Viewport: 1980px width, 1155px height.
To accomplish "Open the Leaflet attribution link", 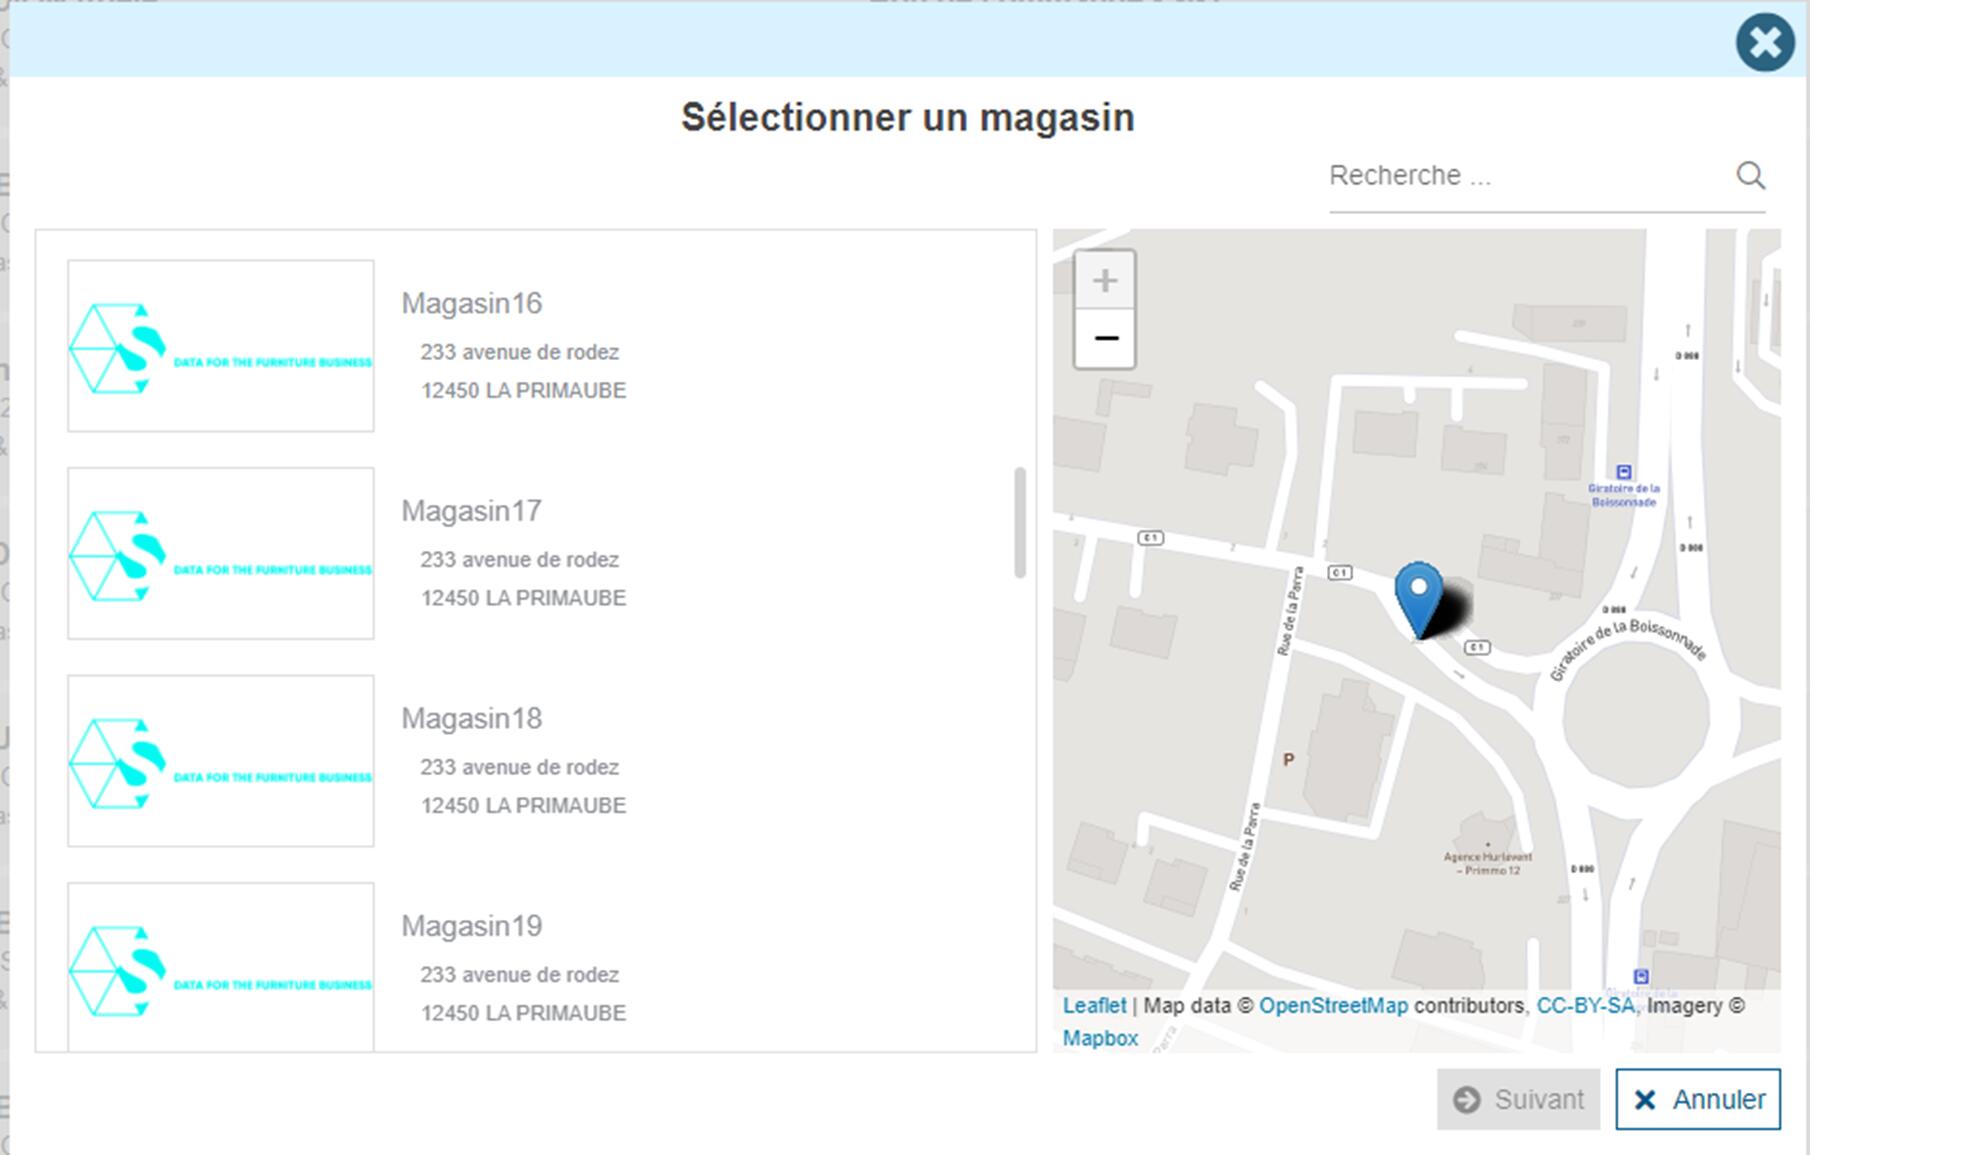I will 1093,1006.
